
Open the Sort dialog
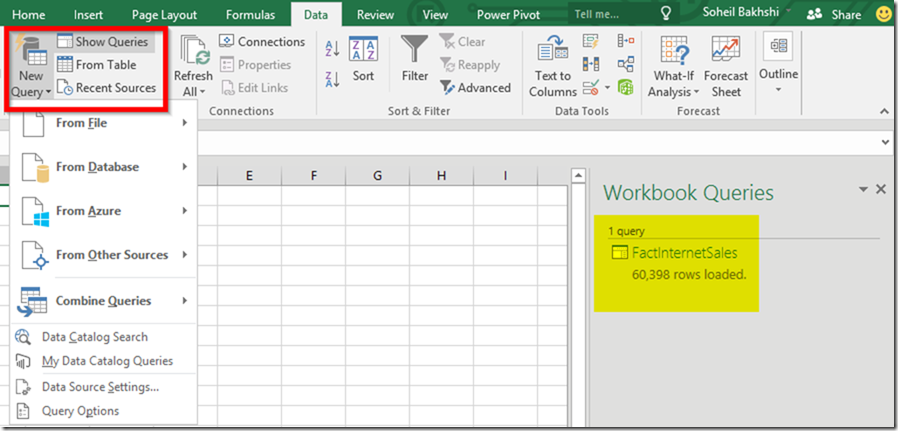point(363,60)
